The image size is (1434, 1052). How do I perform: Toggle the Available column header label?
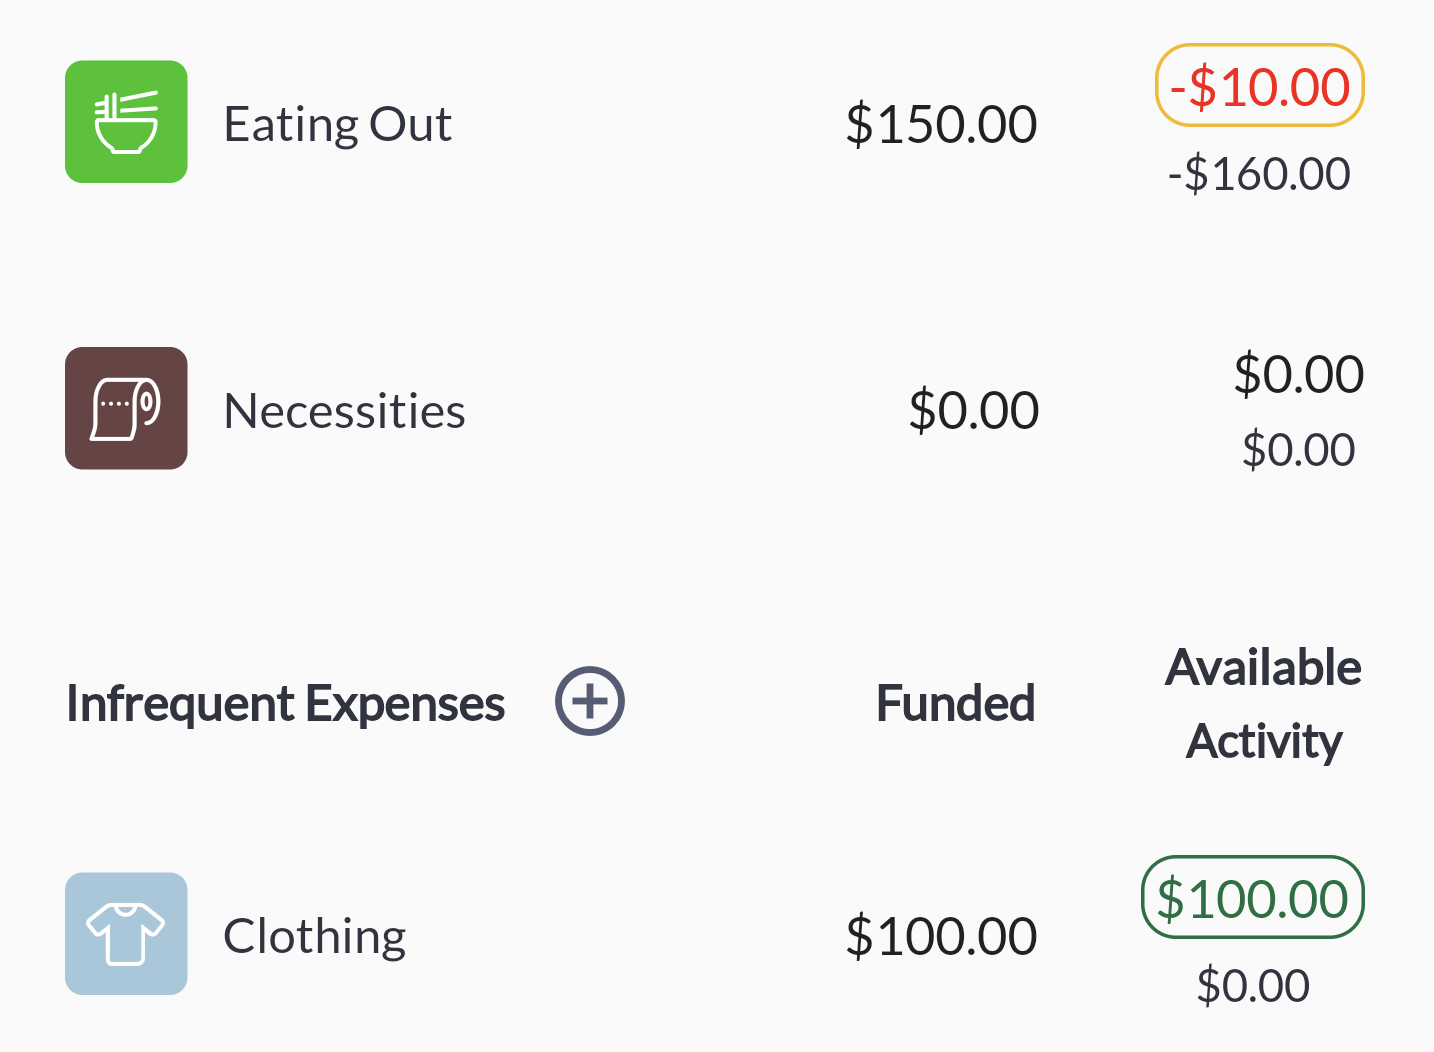click(1264, 667)
